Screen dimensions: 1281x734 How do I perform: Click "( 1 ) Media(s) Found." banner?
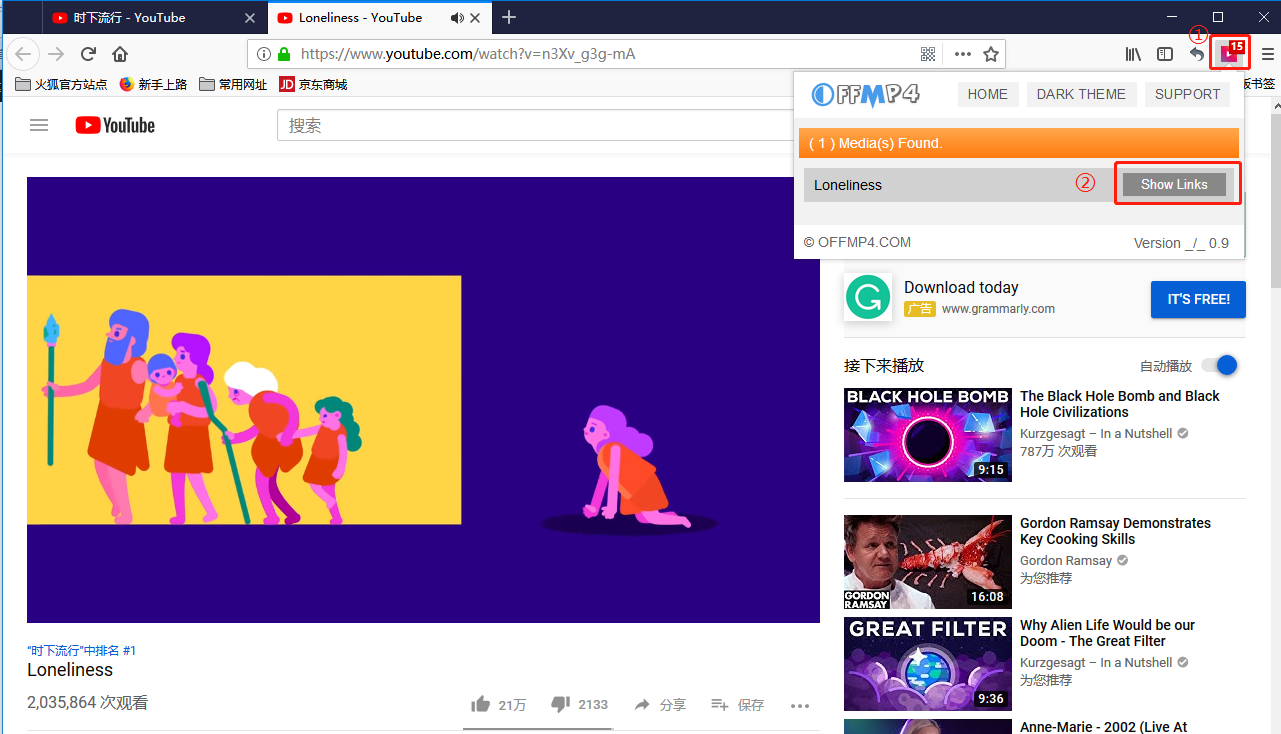coord(1018,143)
